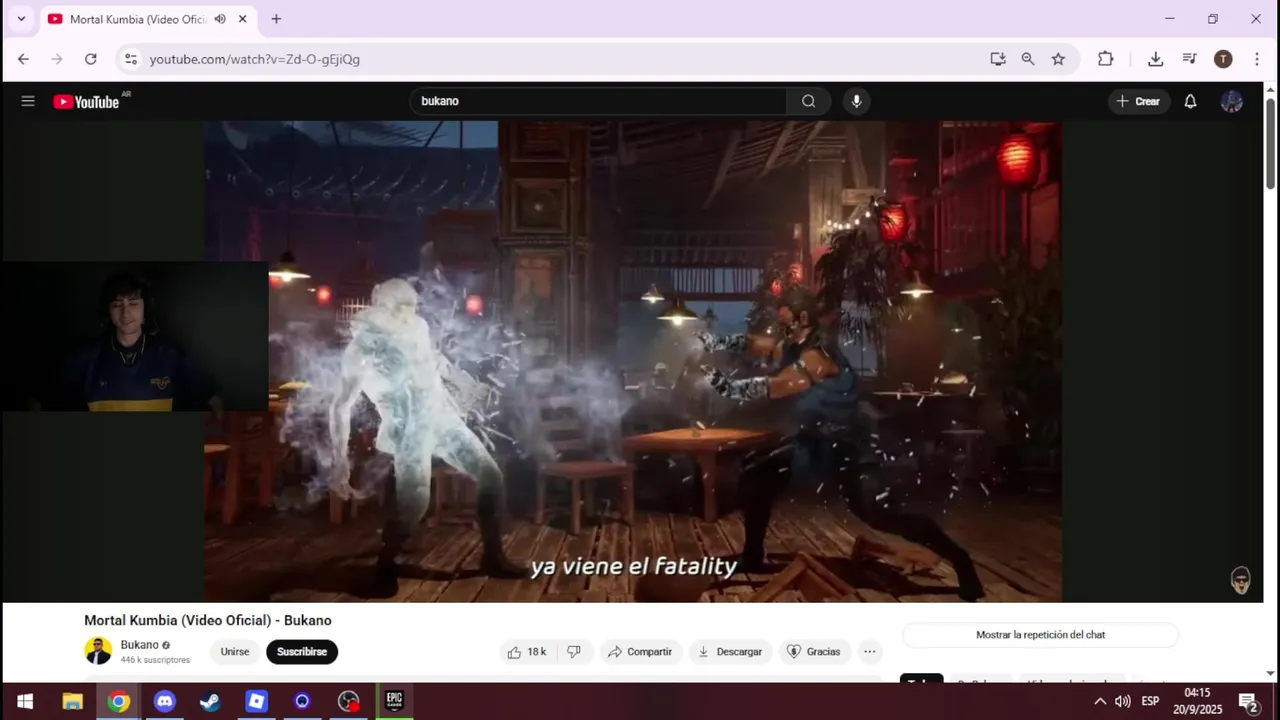Viewport: 1280px width, 720px height.
Task: Open the Windows Start menu
Action: point(25,701)
